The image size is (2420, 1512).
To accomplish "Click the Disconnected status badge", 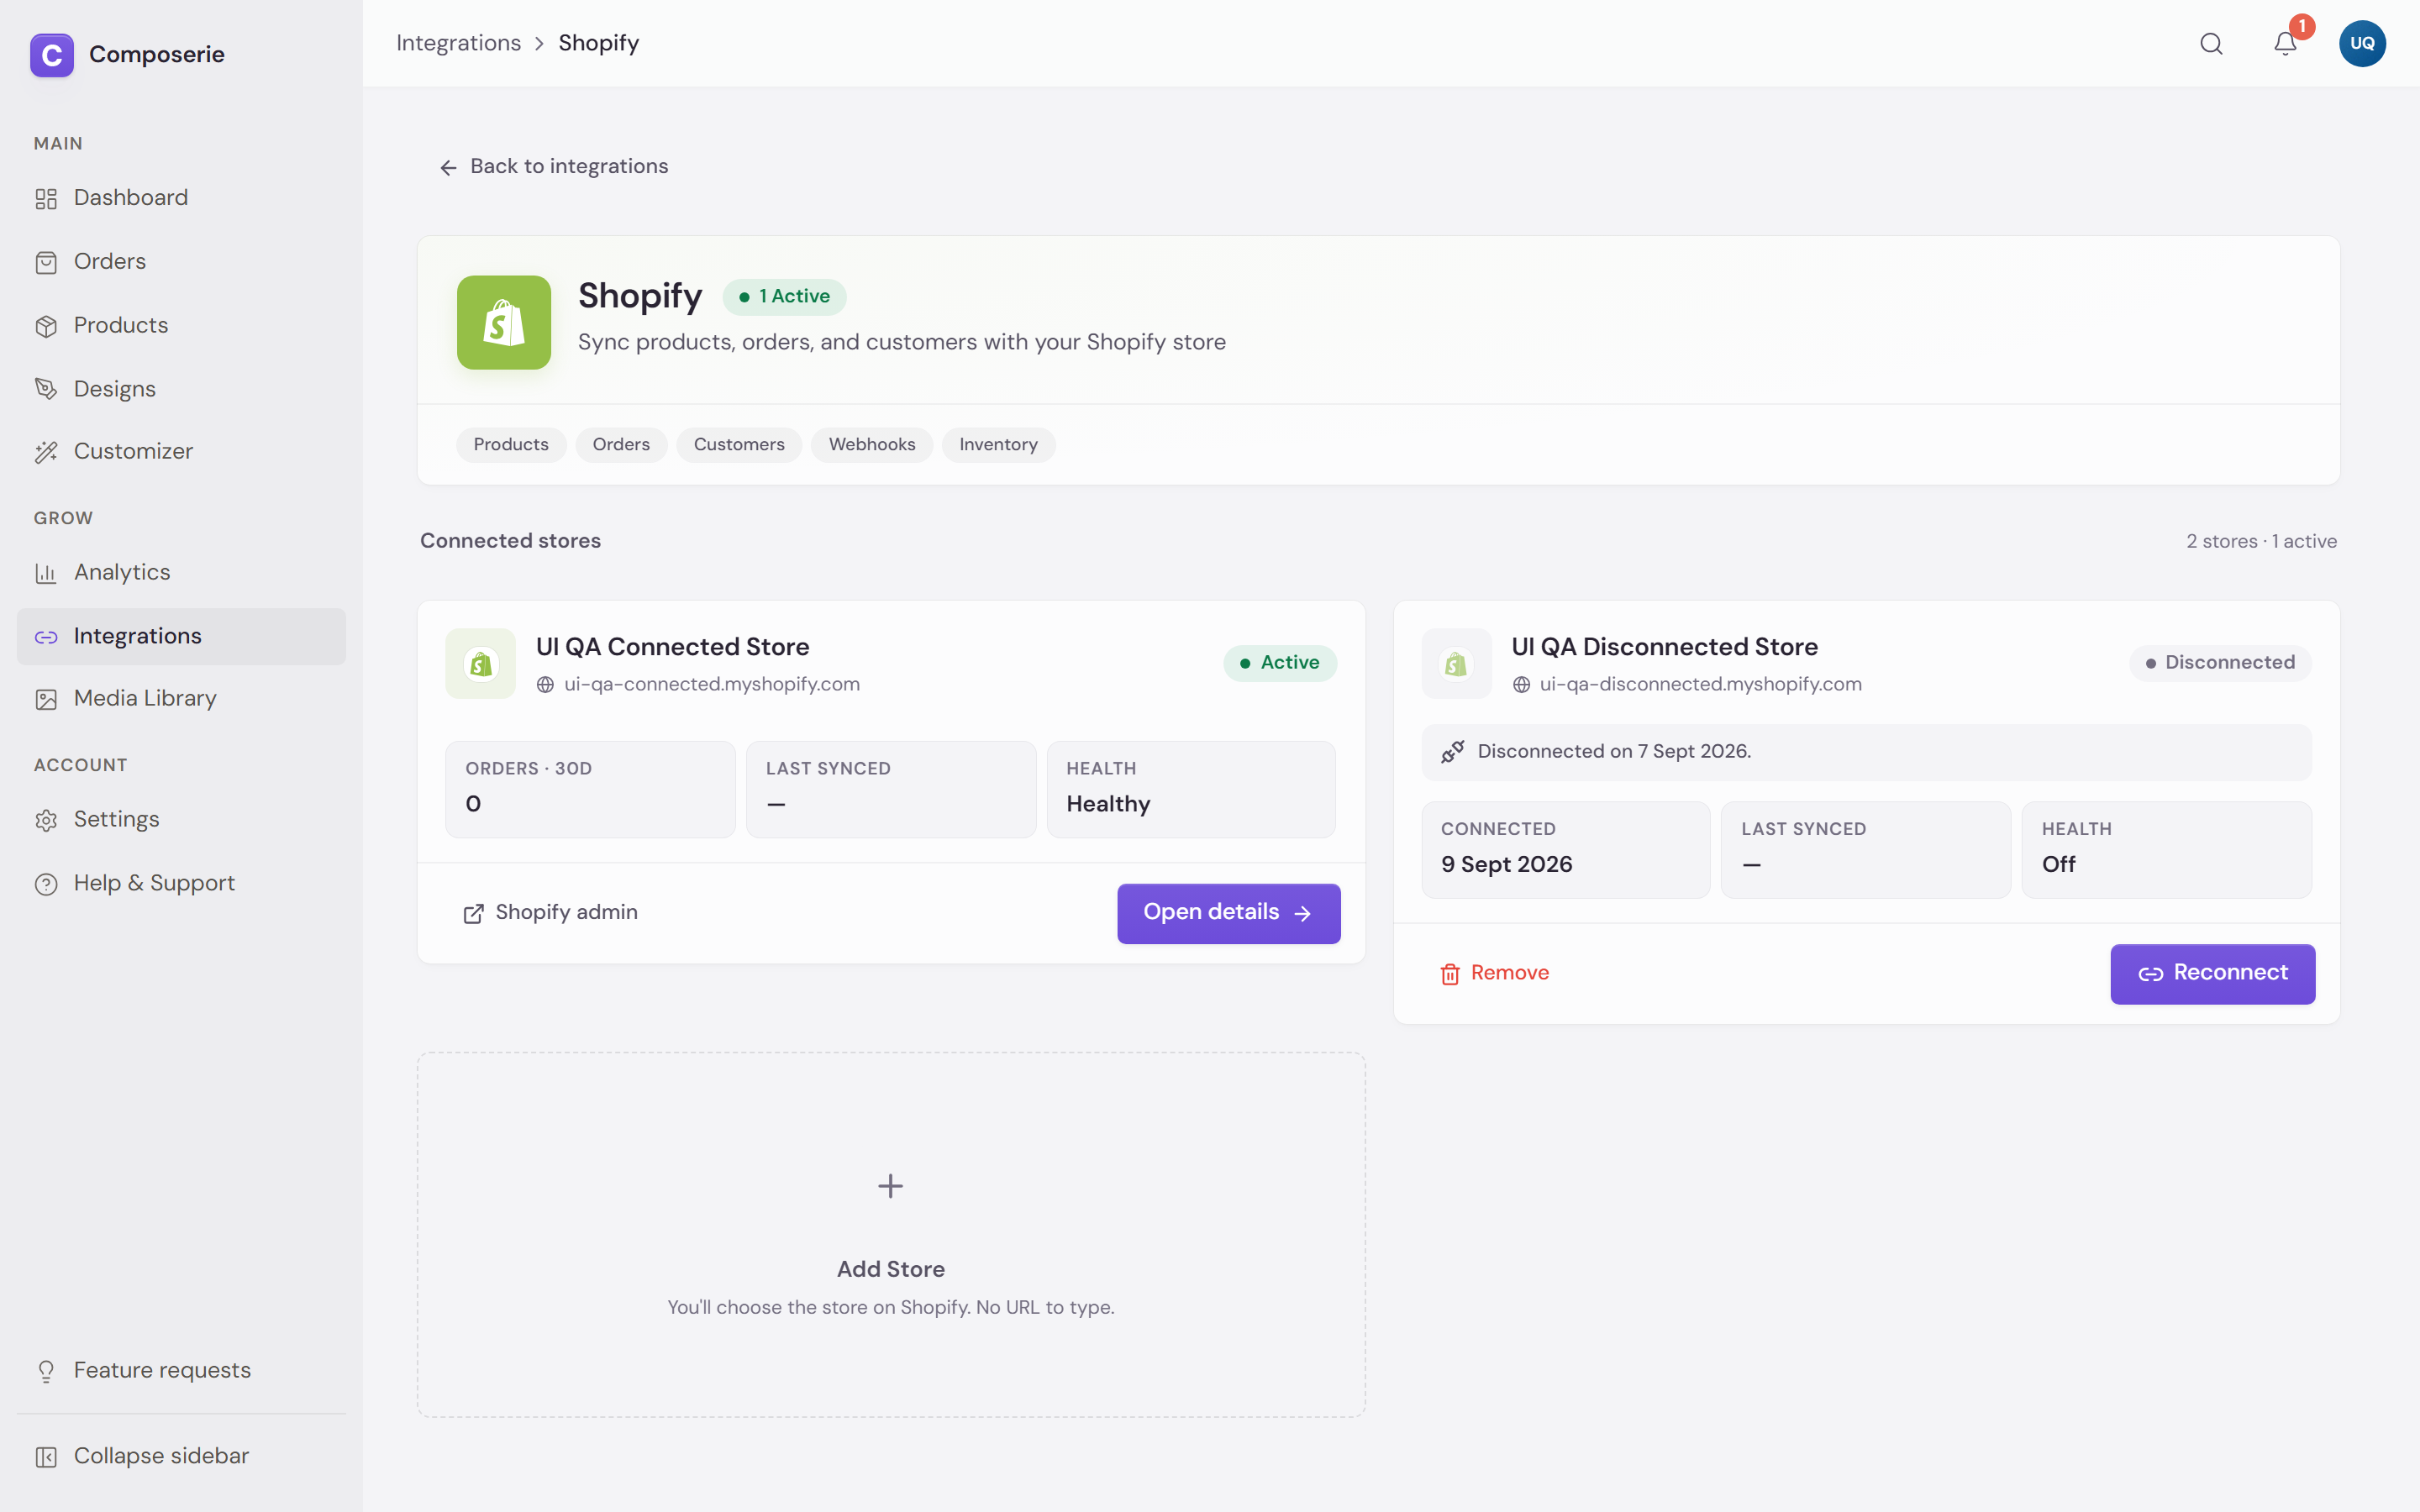I will (x=2220, y=663).
